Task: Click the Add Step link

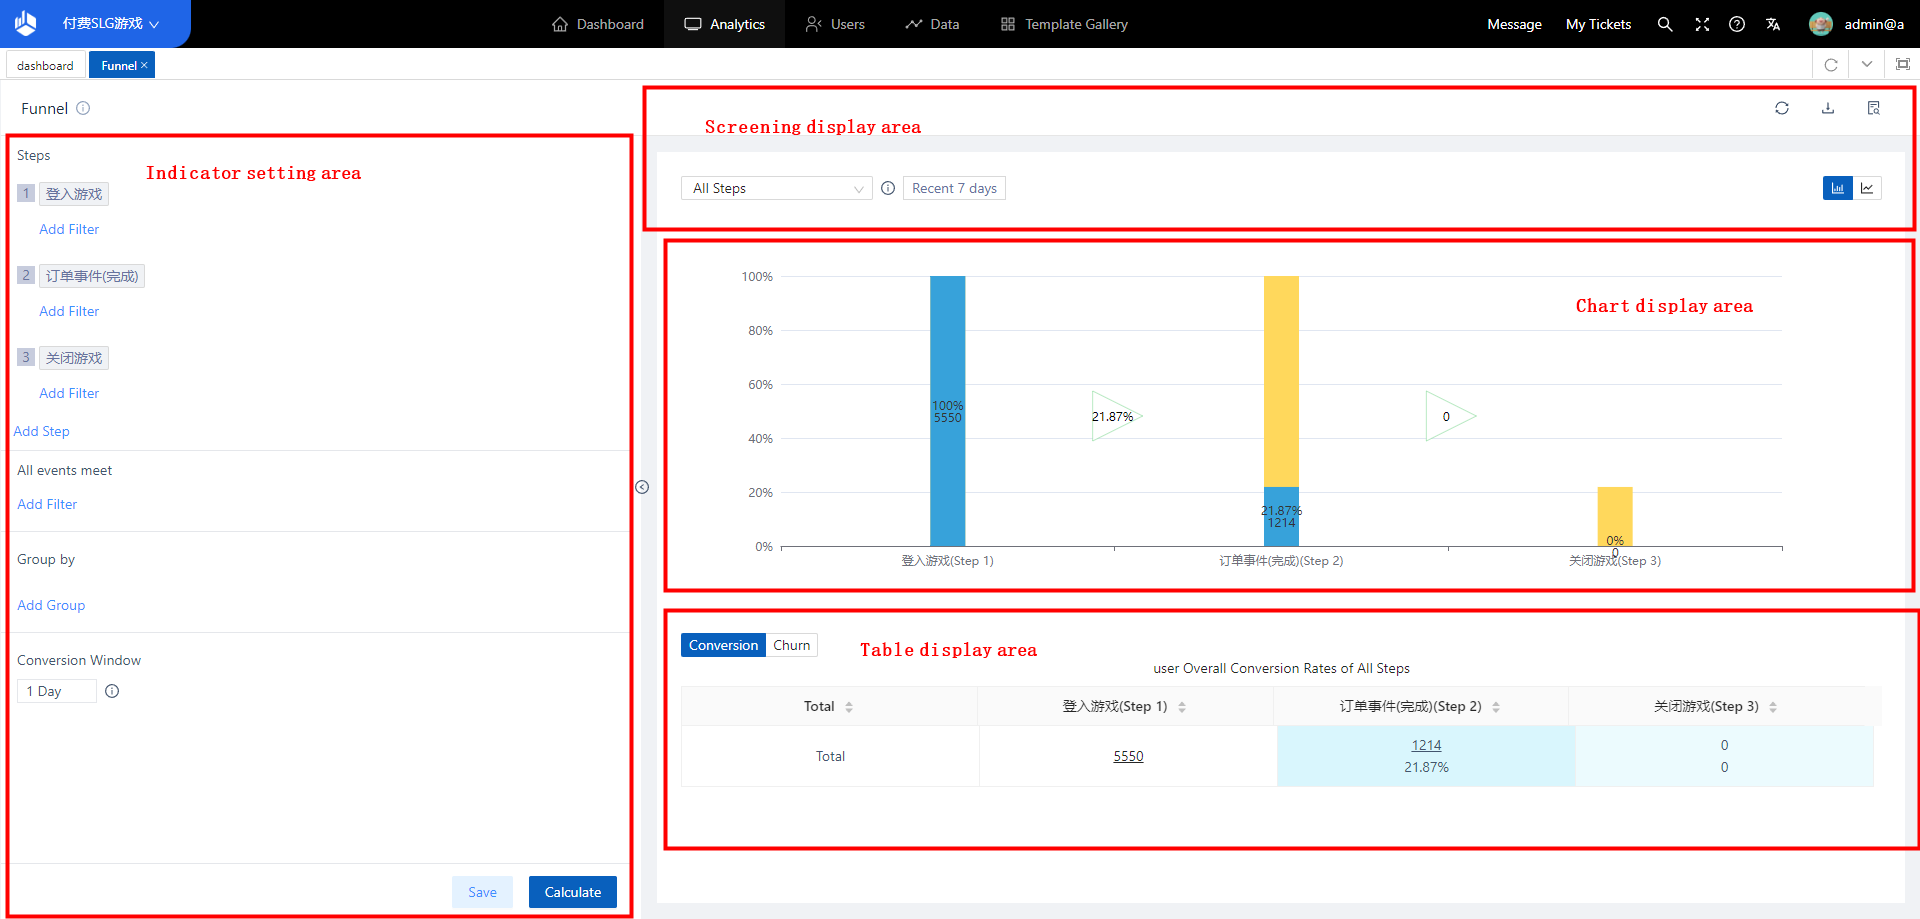Action: [x=41, y=431]
